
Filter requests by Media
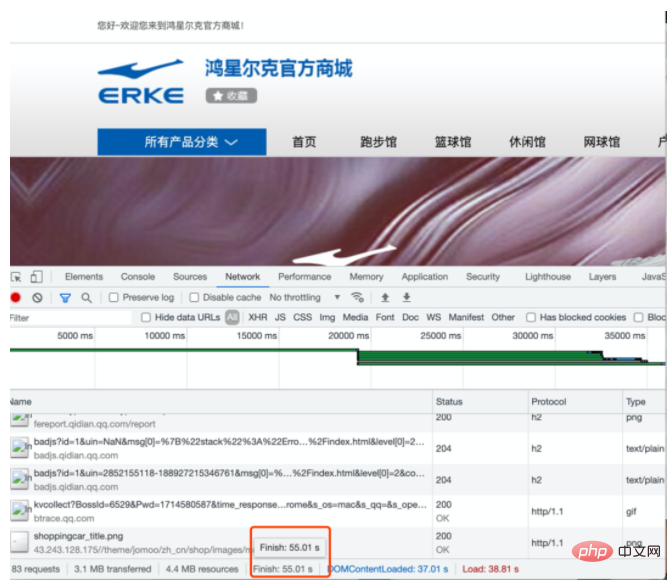pos(355,317)
